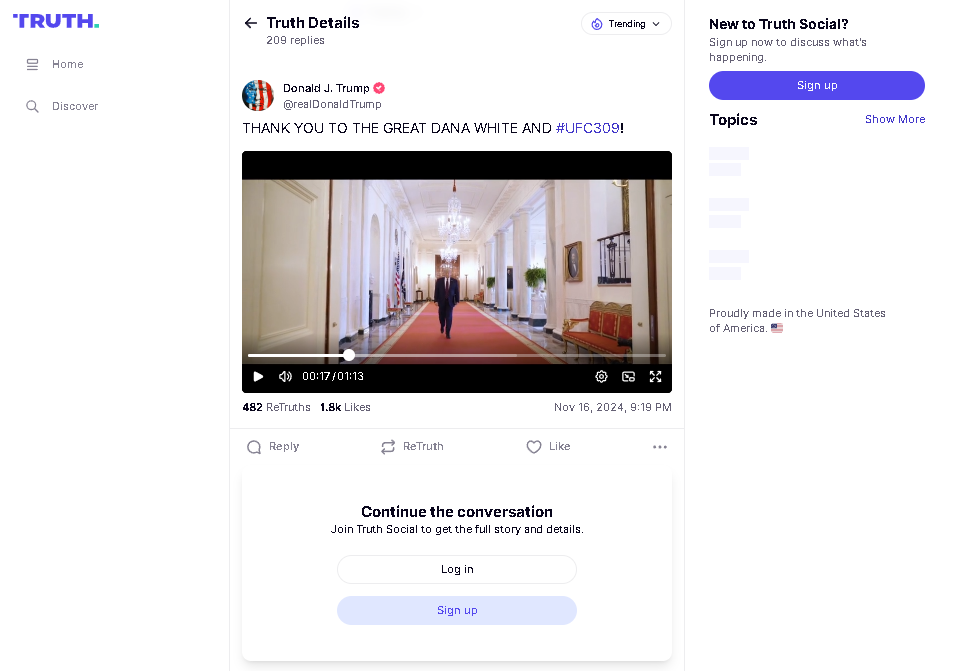Image resolution: width=968 pixels, height=671 pixels.
Task: Click the verified badge next to Donald J. Trump
Action: click(379, 88)
